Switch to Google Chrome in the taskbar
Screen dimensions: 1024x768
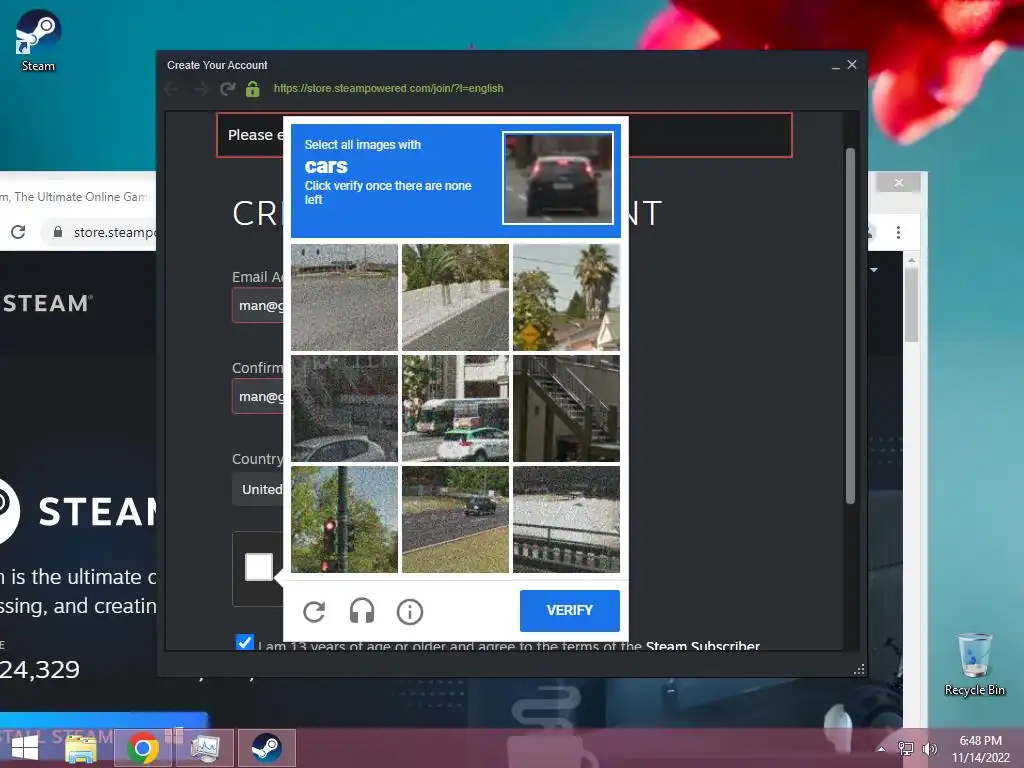(143, 748)
